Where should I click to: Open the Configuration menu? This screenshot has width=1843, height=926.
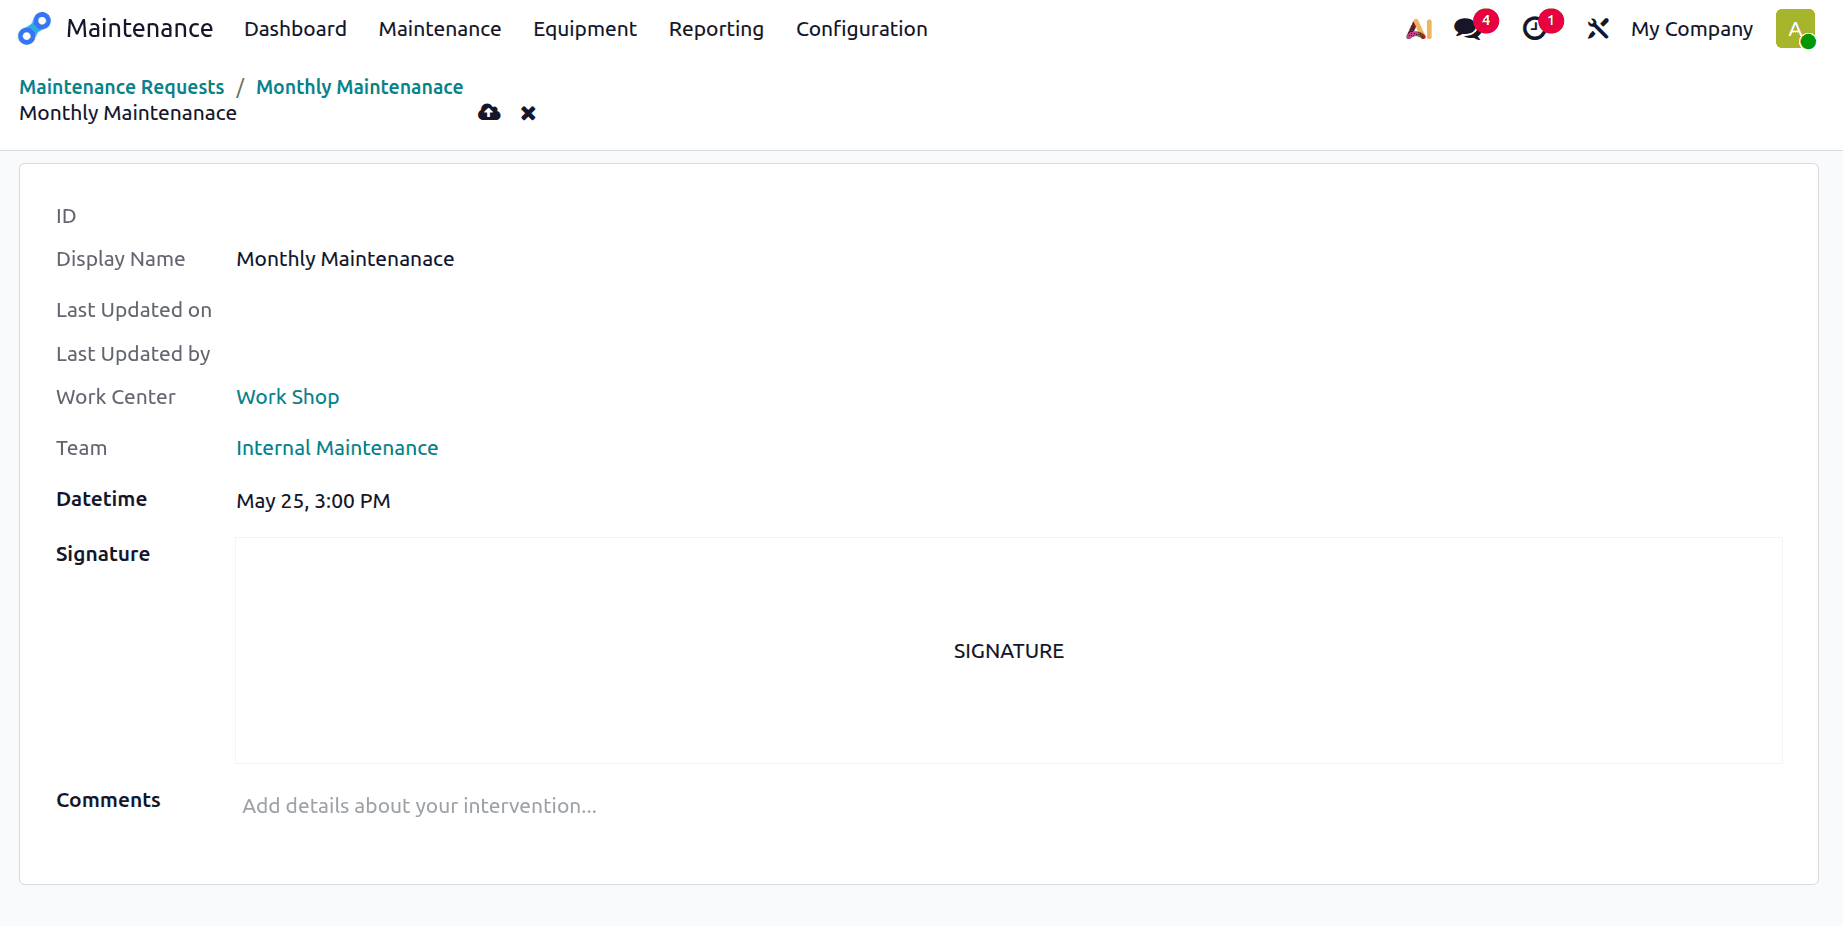click(862, 29)
